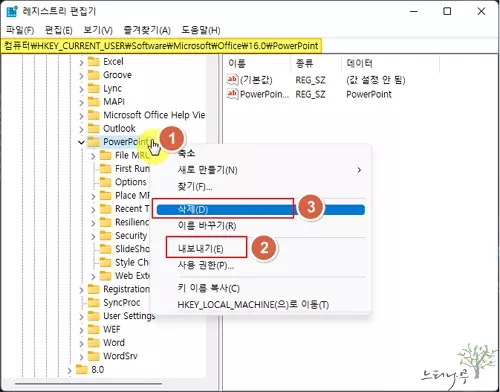Click the MAPI folder icon
The height and width of the screenshot is (392, 500).
(94, 102)
